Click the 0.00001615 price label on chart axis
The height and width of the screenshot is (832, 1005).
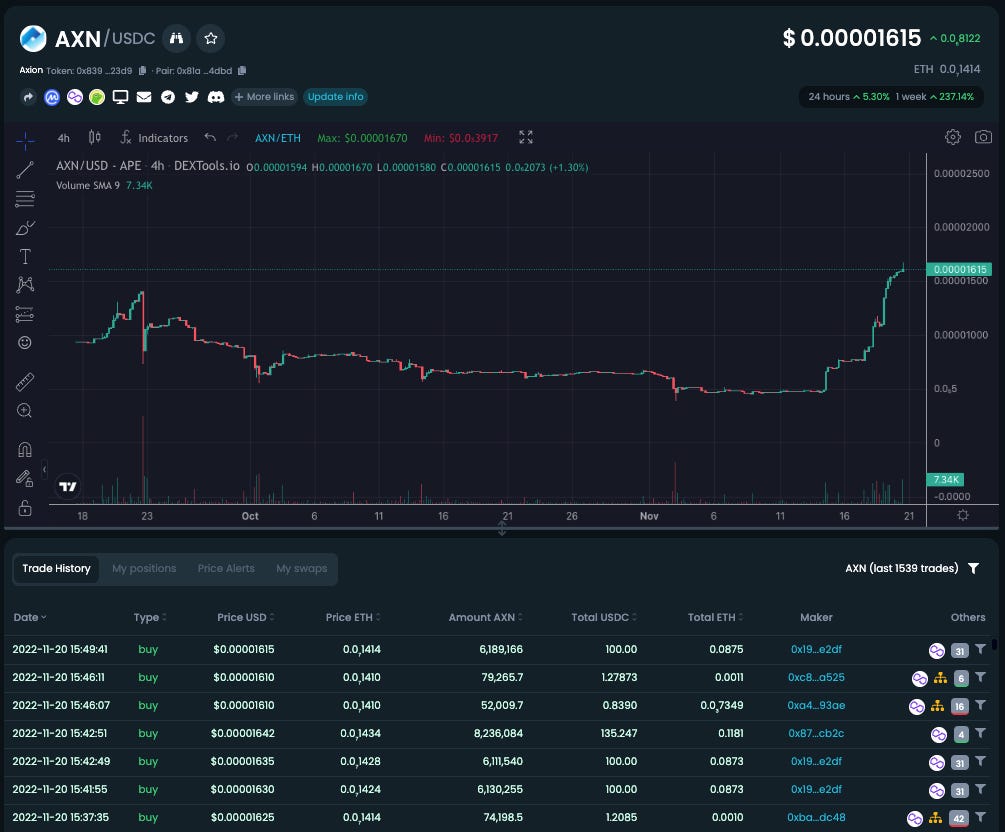(x=959, y=269)
